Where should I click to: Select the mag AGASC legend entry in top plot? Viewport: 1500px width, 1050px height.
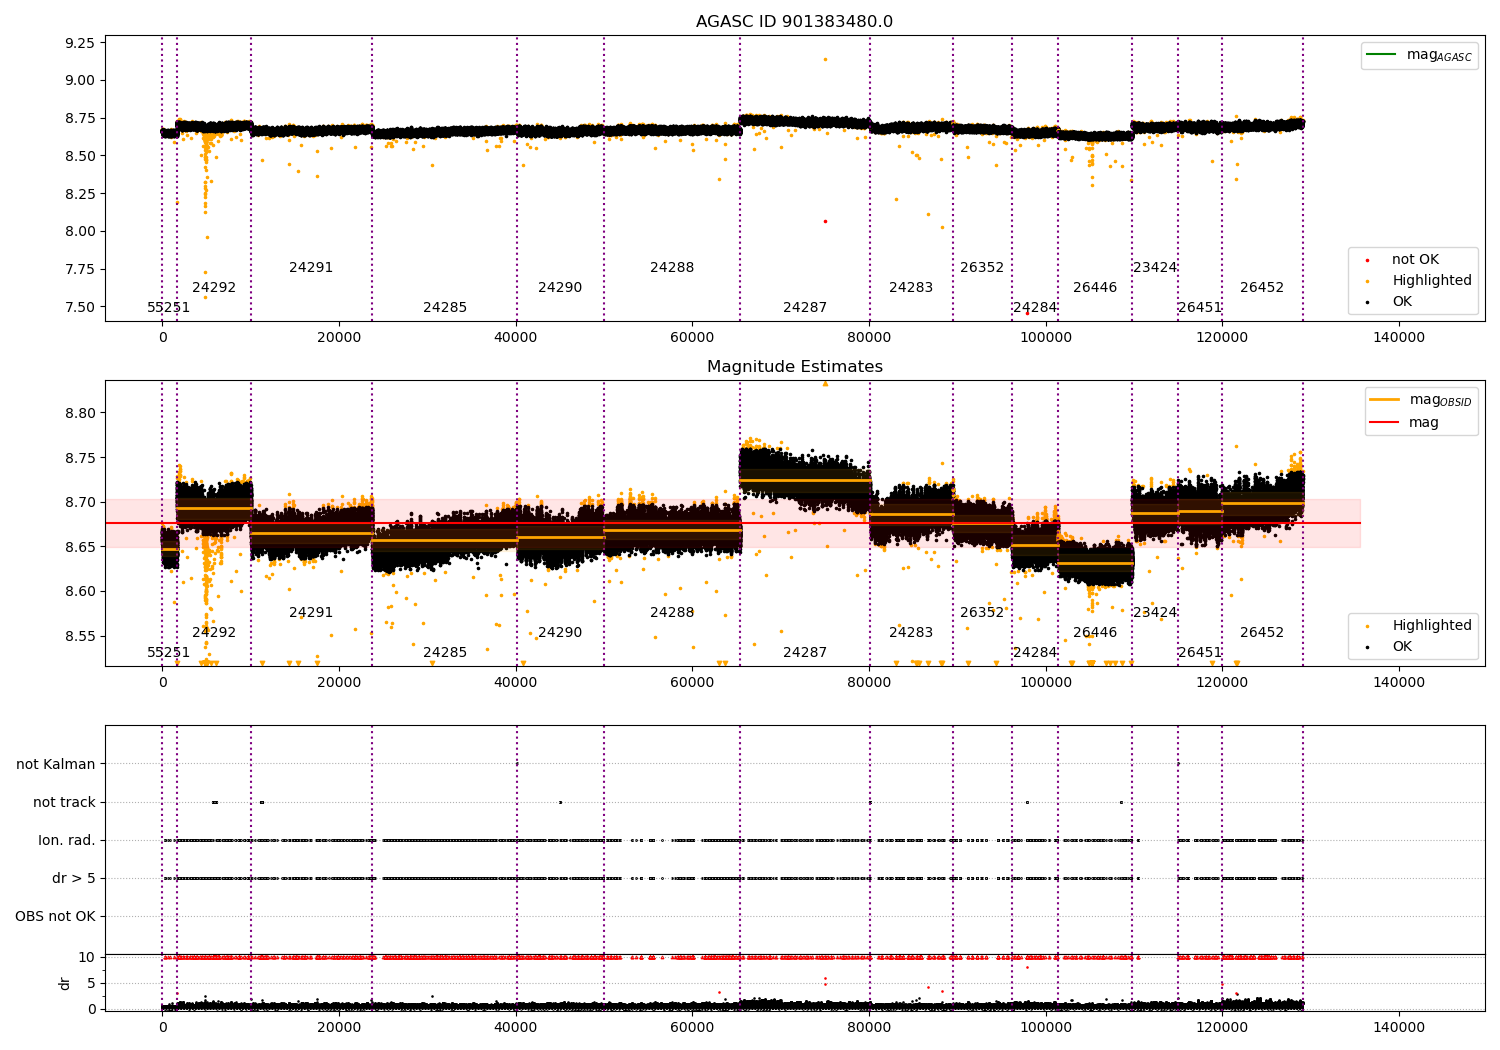point(1419,55)
